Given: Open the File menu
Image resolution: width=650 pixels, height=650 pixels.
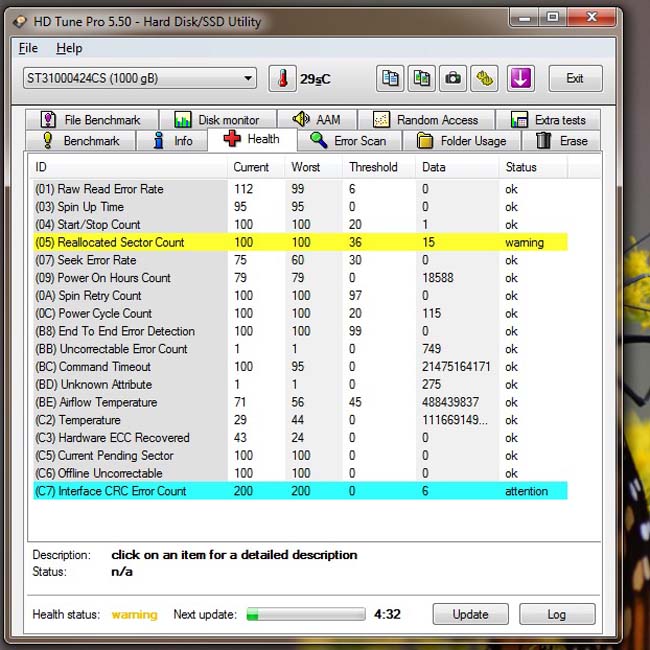Looking at the screenshot, I should [28, 48].
